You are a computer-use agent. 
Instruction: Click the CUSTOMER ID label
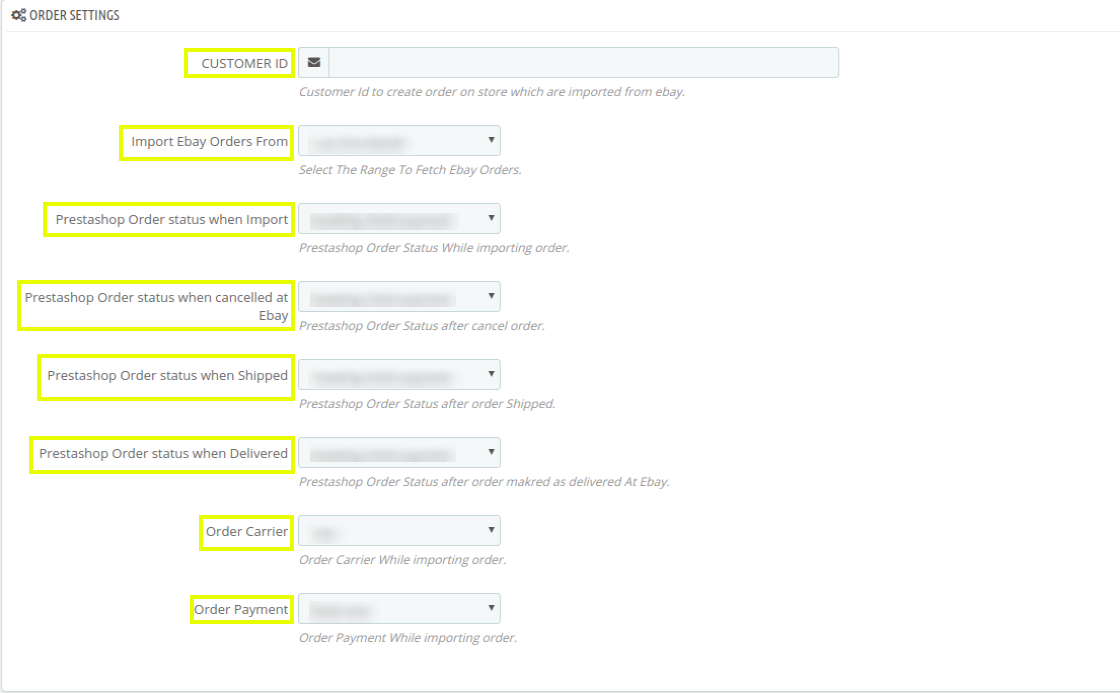(x=244, y=64)
